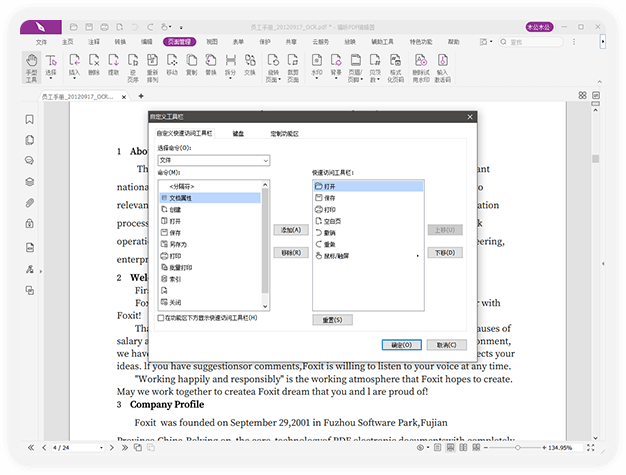Confirm the dialog with OK (确定(O))

coord(402,345)
